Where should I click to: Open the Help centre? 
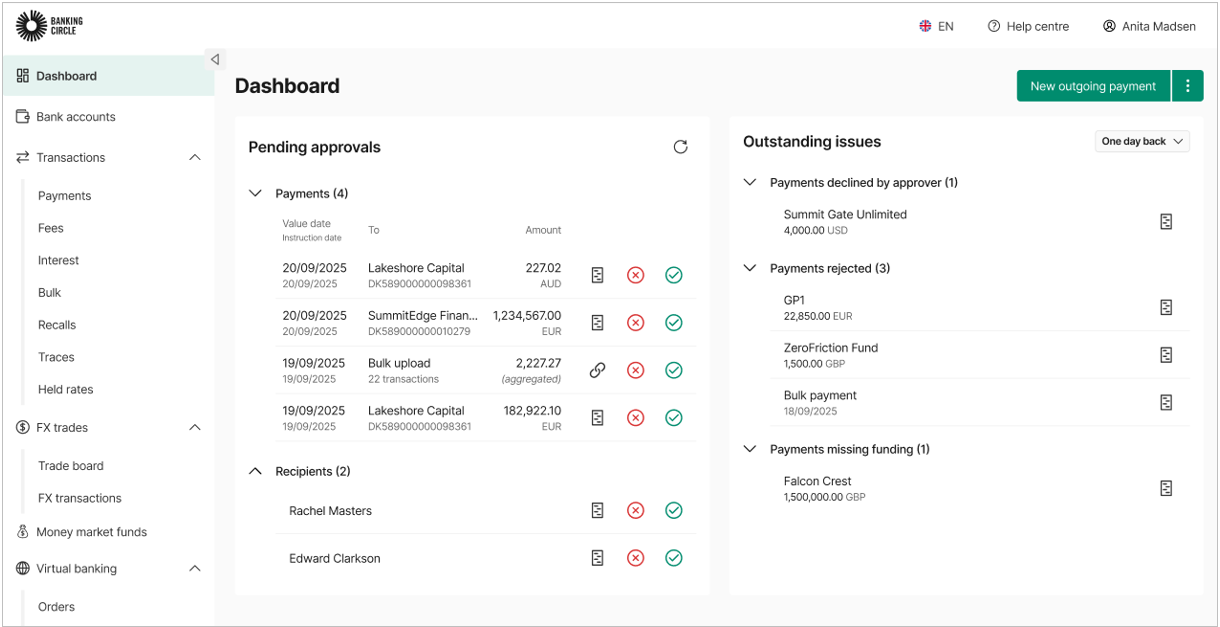(x=1028, y=27)
